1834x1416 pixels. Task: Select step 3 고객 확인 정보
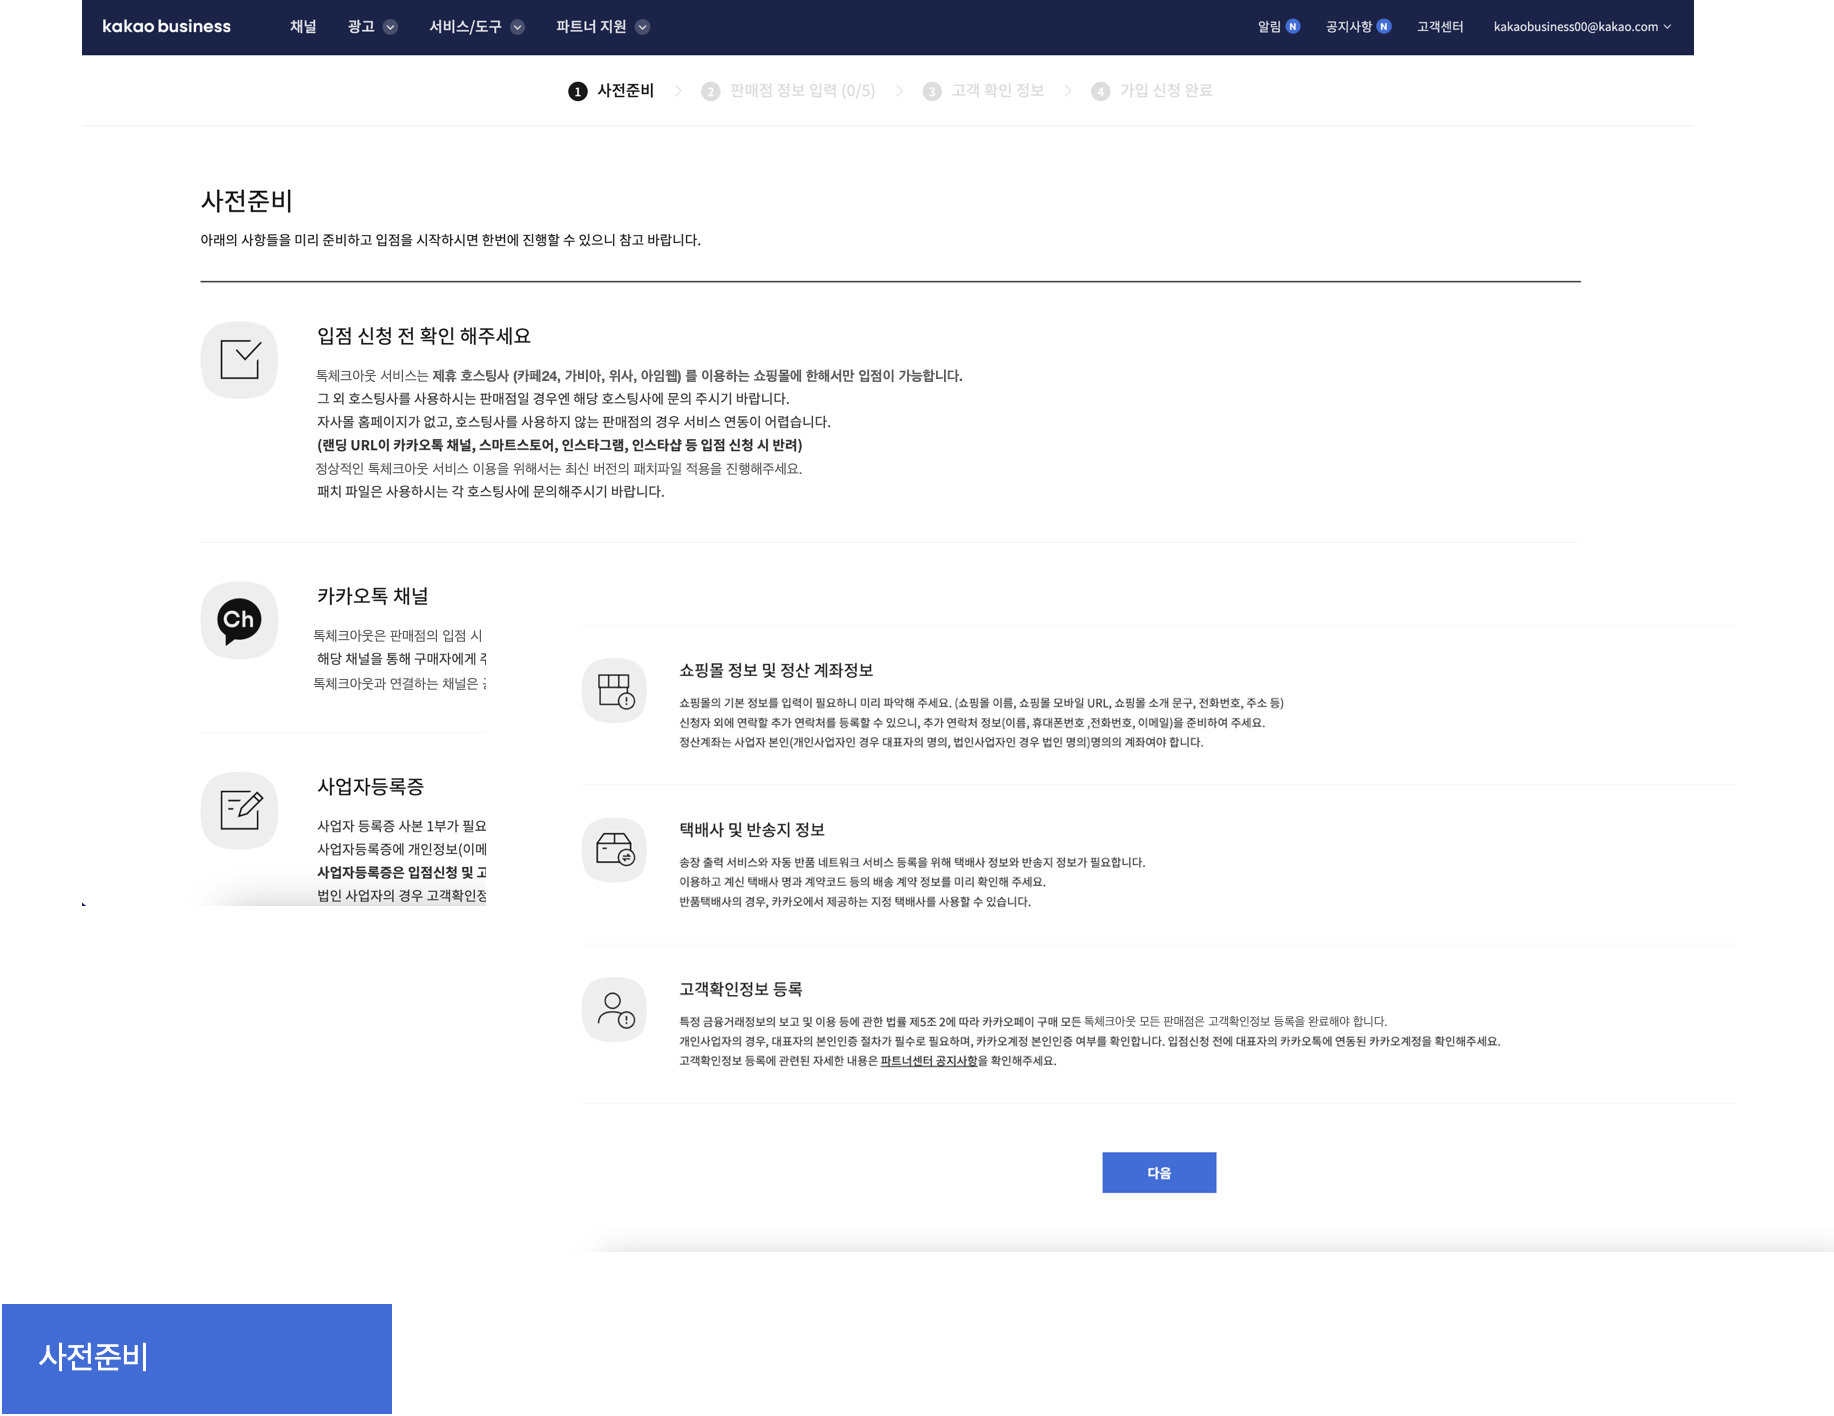[x=984, y=91]
